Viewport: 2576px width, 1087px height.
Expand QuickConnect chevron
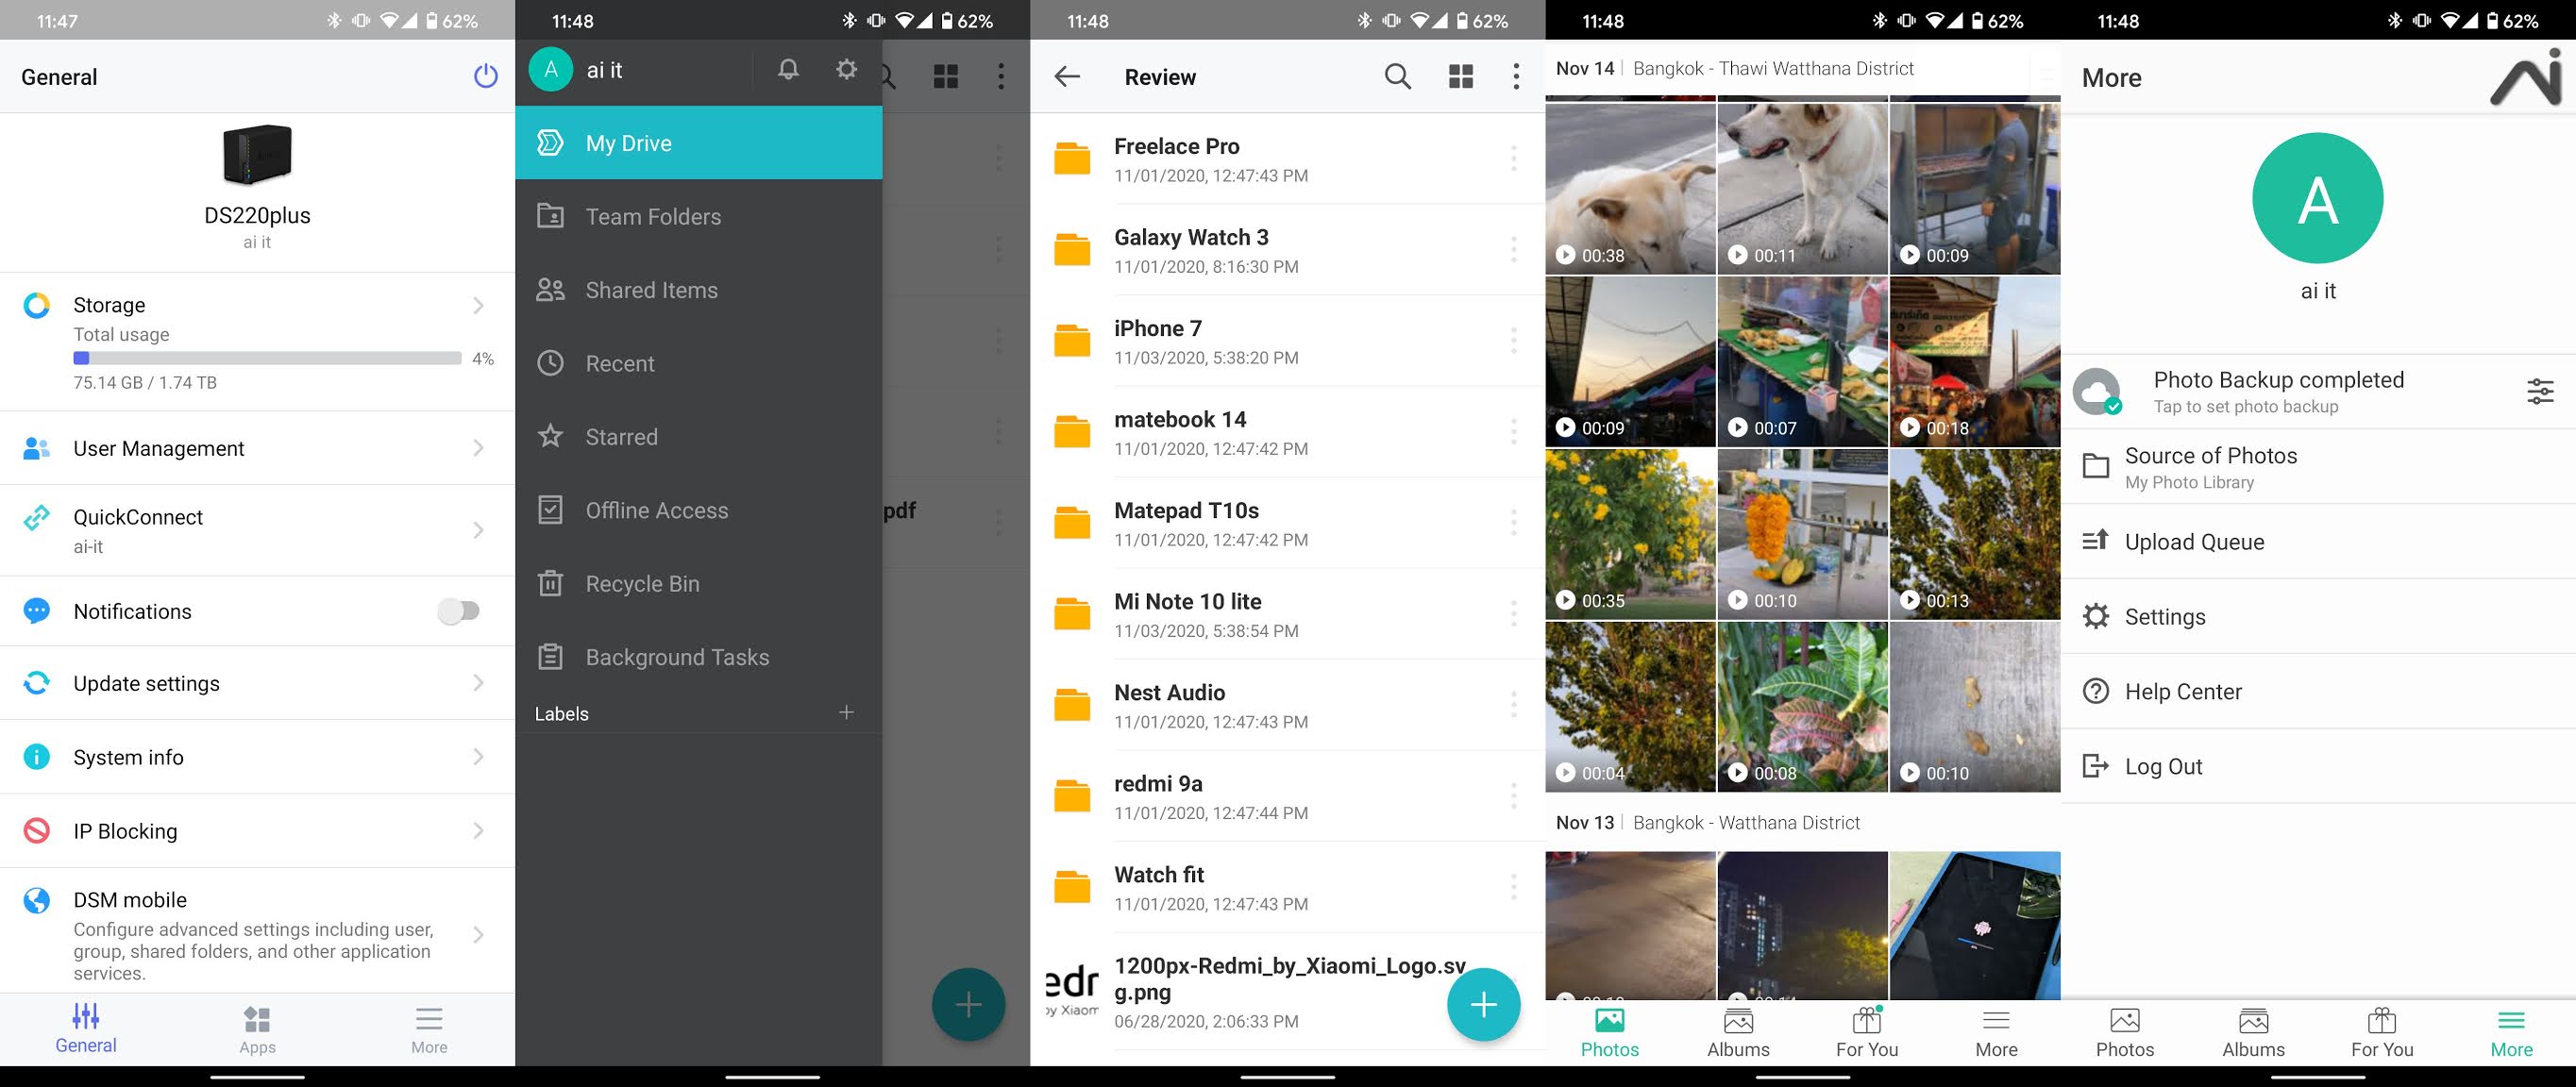point(478,530)
